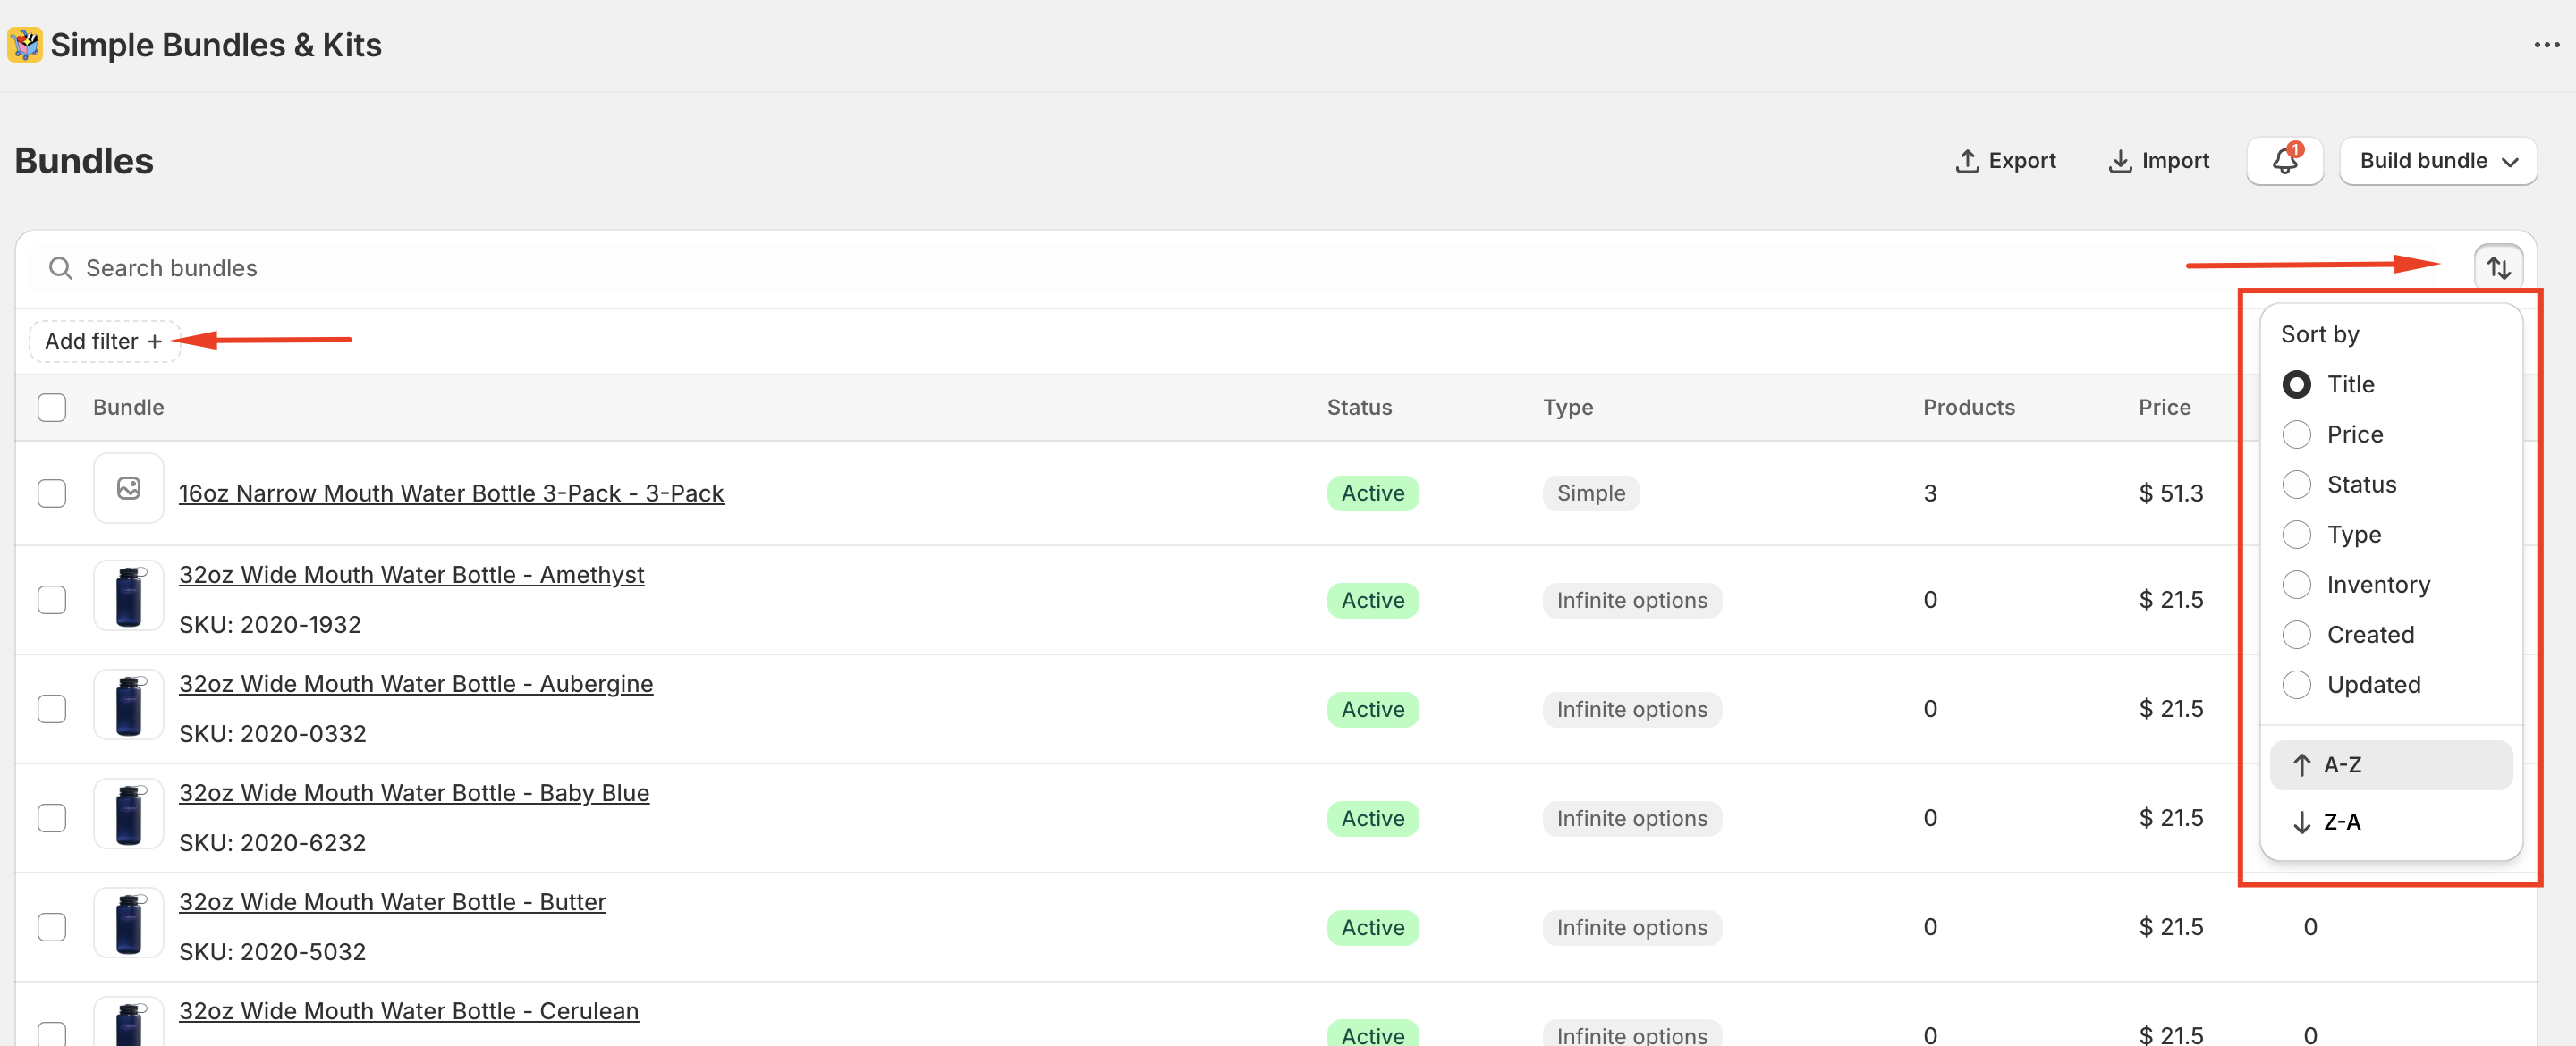Open the Add filter dropdown
2576x1046 pixels.
point(104,341)
